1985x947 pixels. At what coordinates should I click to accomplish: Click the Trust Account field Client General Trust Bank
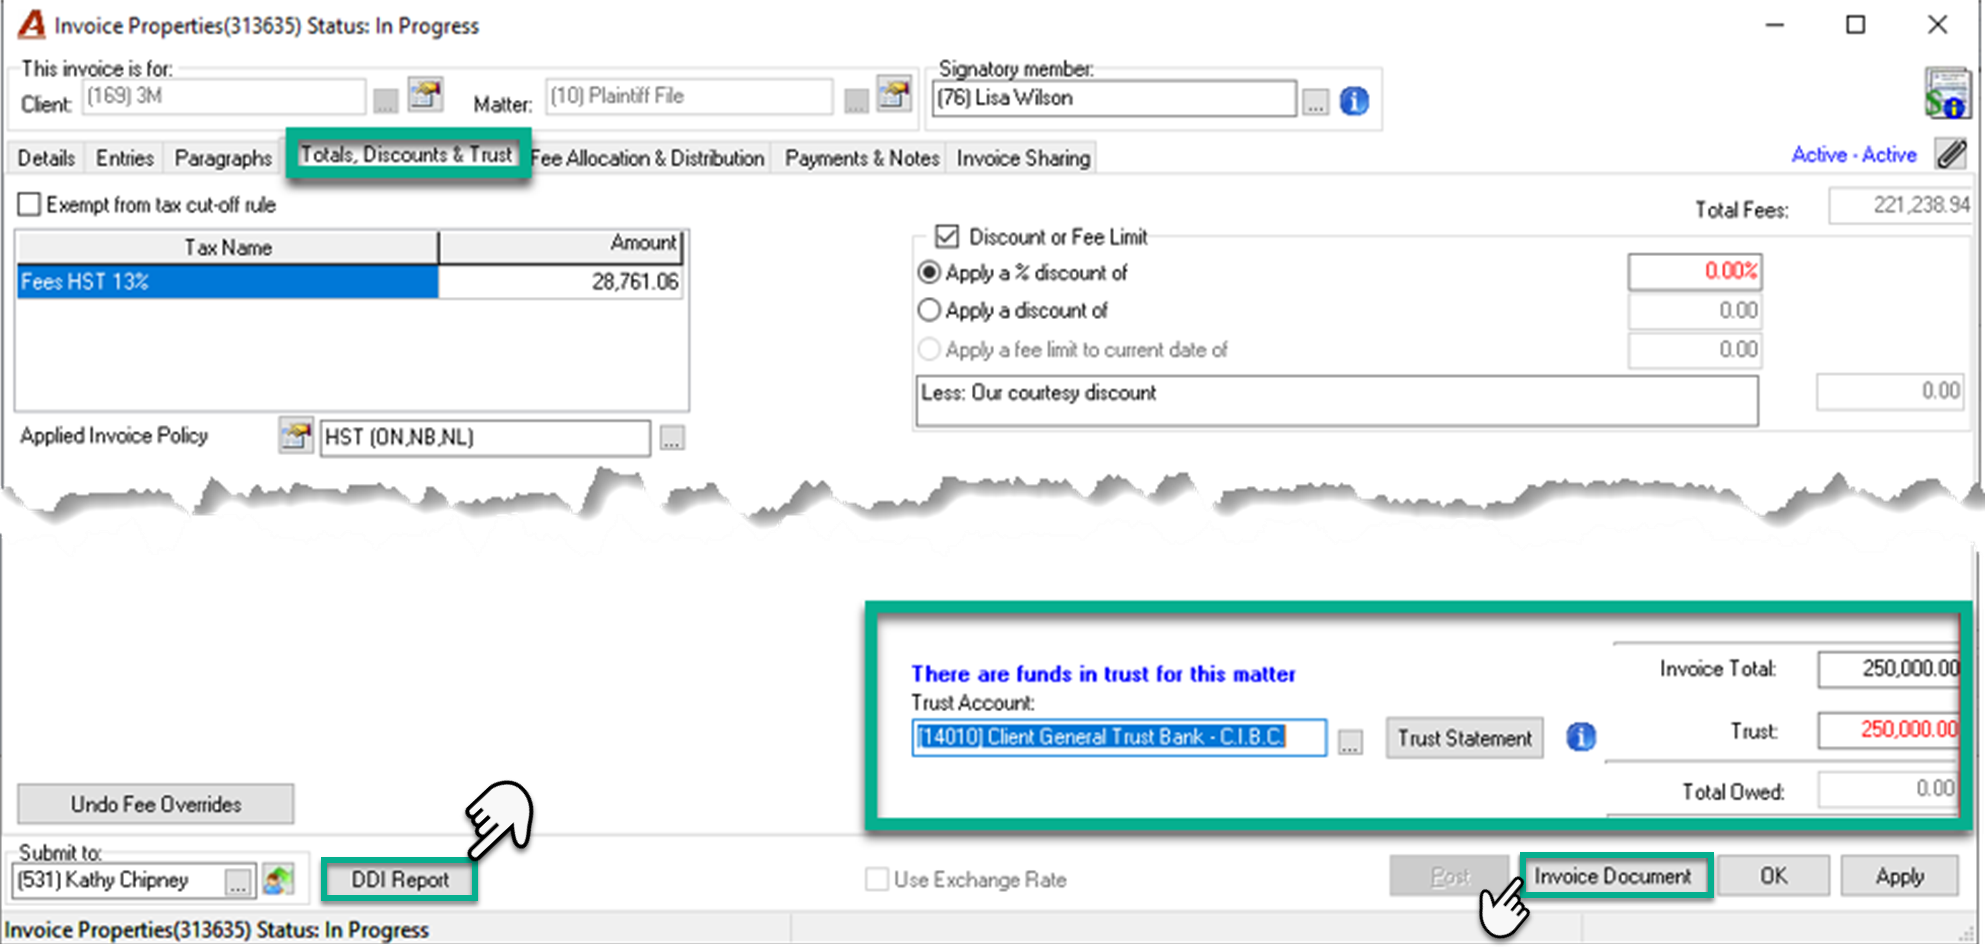[1119, 737]
